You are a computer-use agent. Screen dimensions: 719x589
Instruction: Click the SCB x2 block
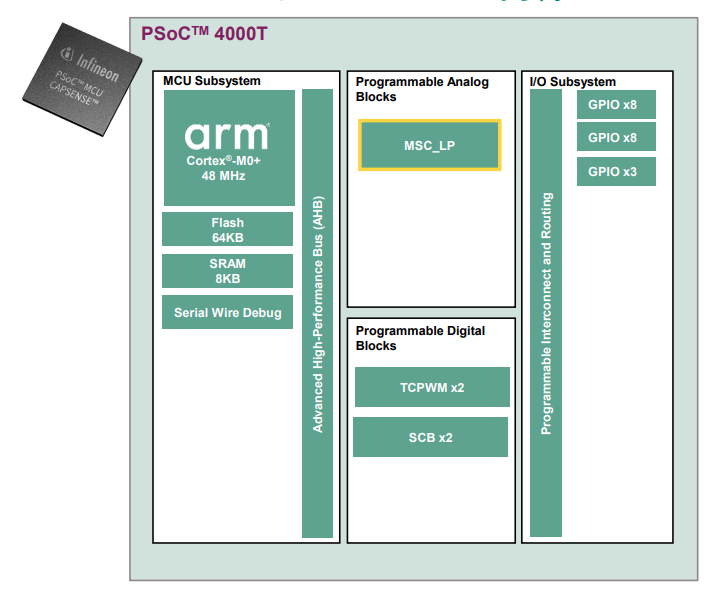(430, 437)
